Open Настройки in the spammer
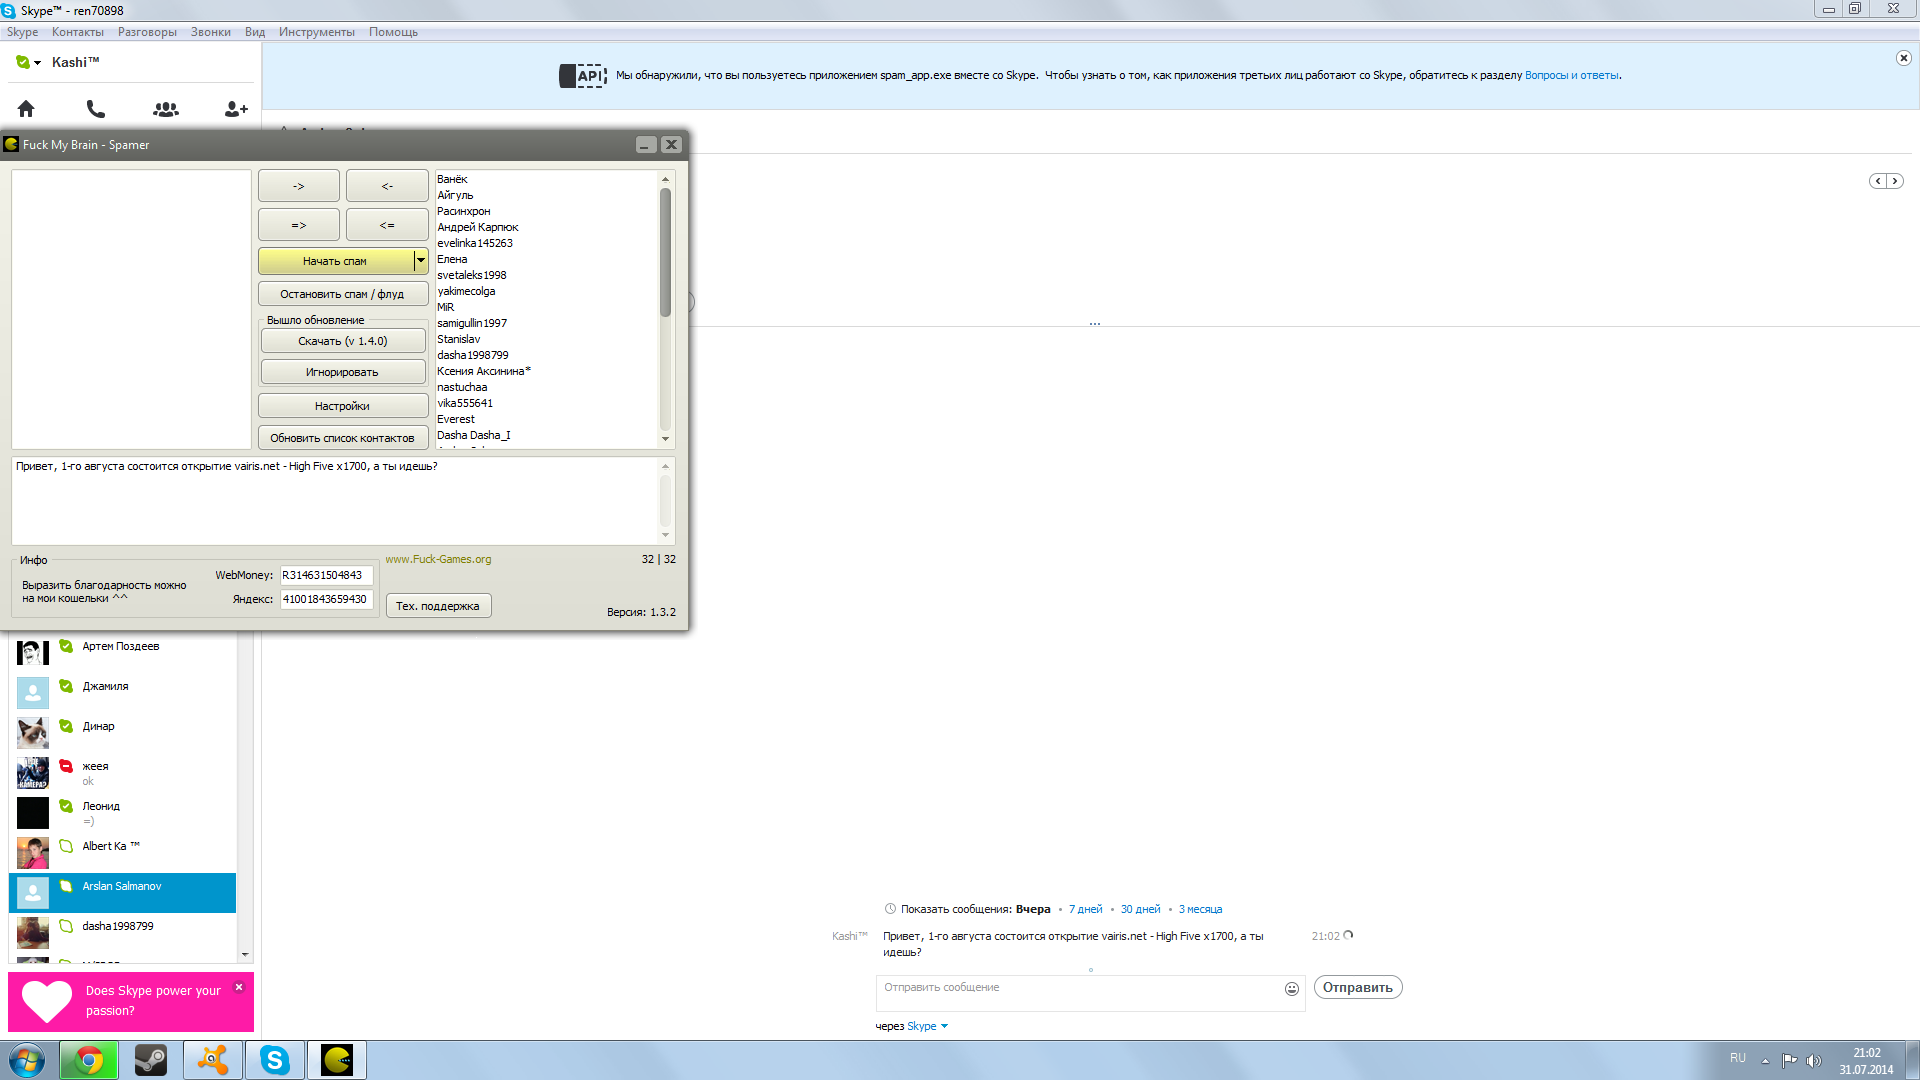 343,406
